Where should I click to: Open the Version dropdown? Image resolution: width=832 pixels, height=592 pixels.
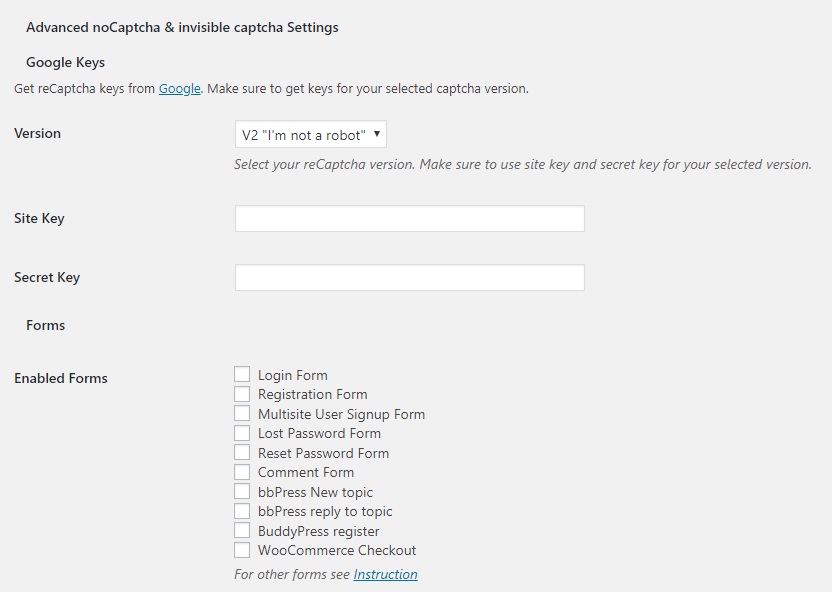pos(310,134)
